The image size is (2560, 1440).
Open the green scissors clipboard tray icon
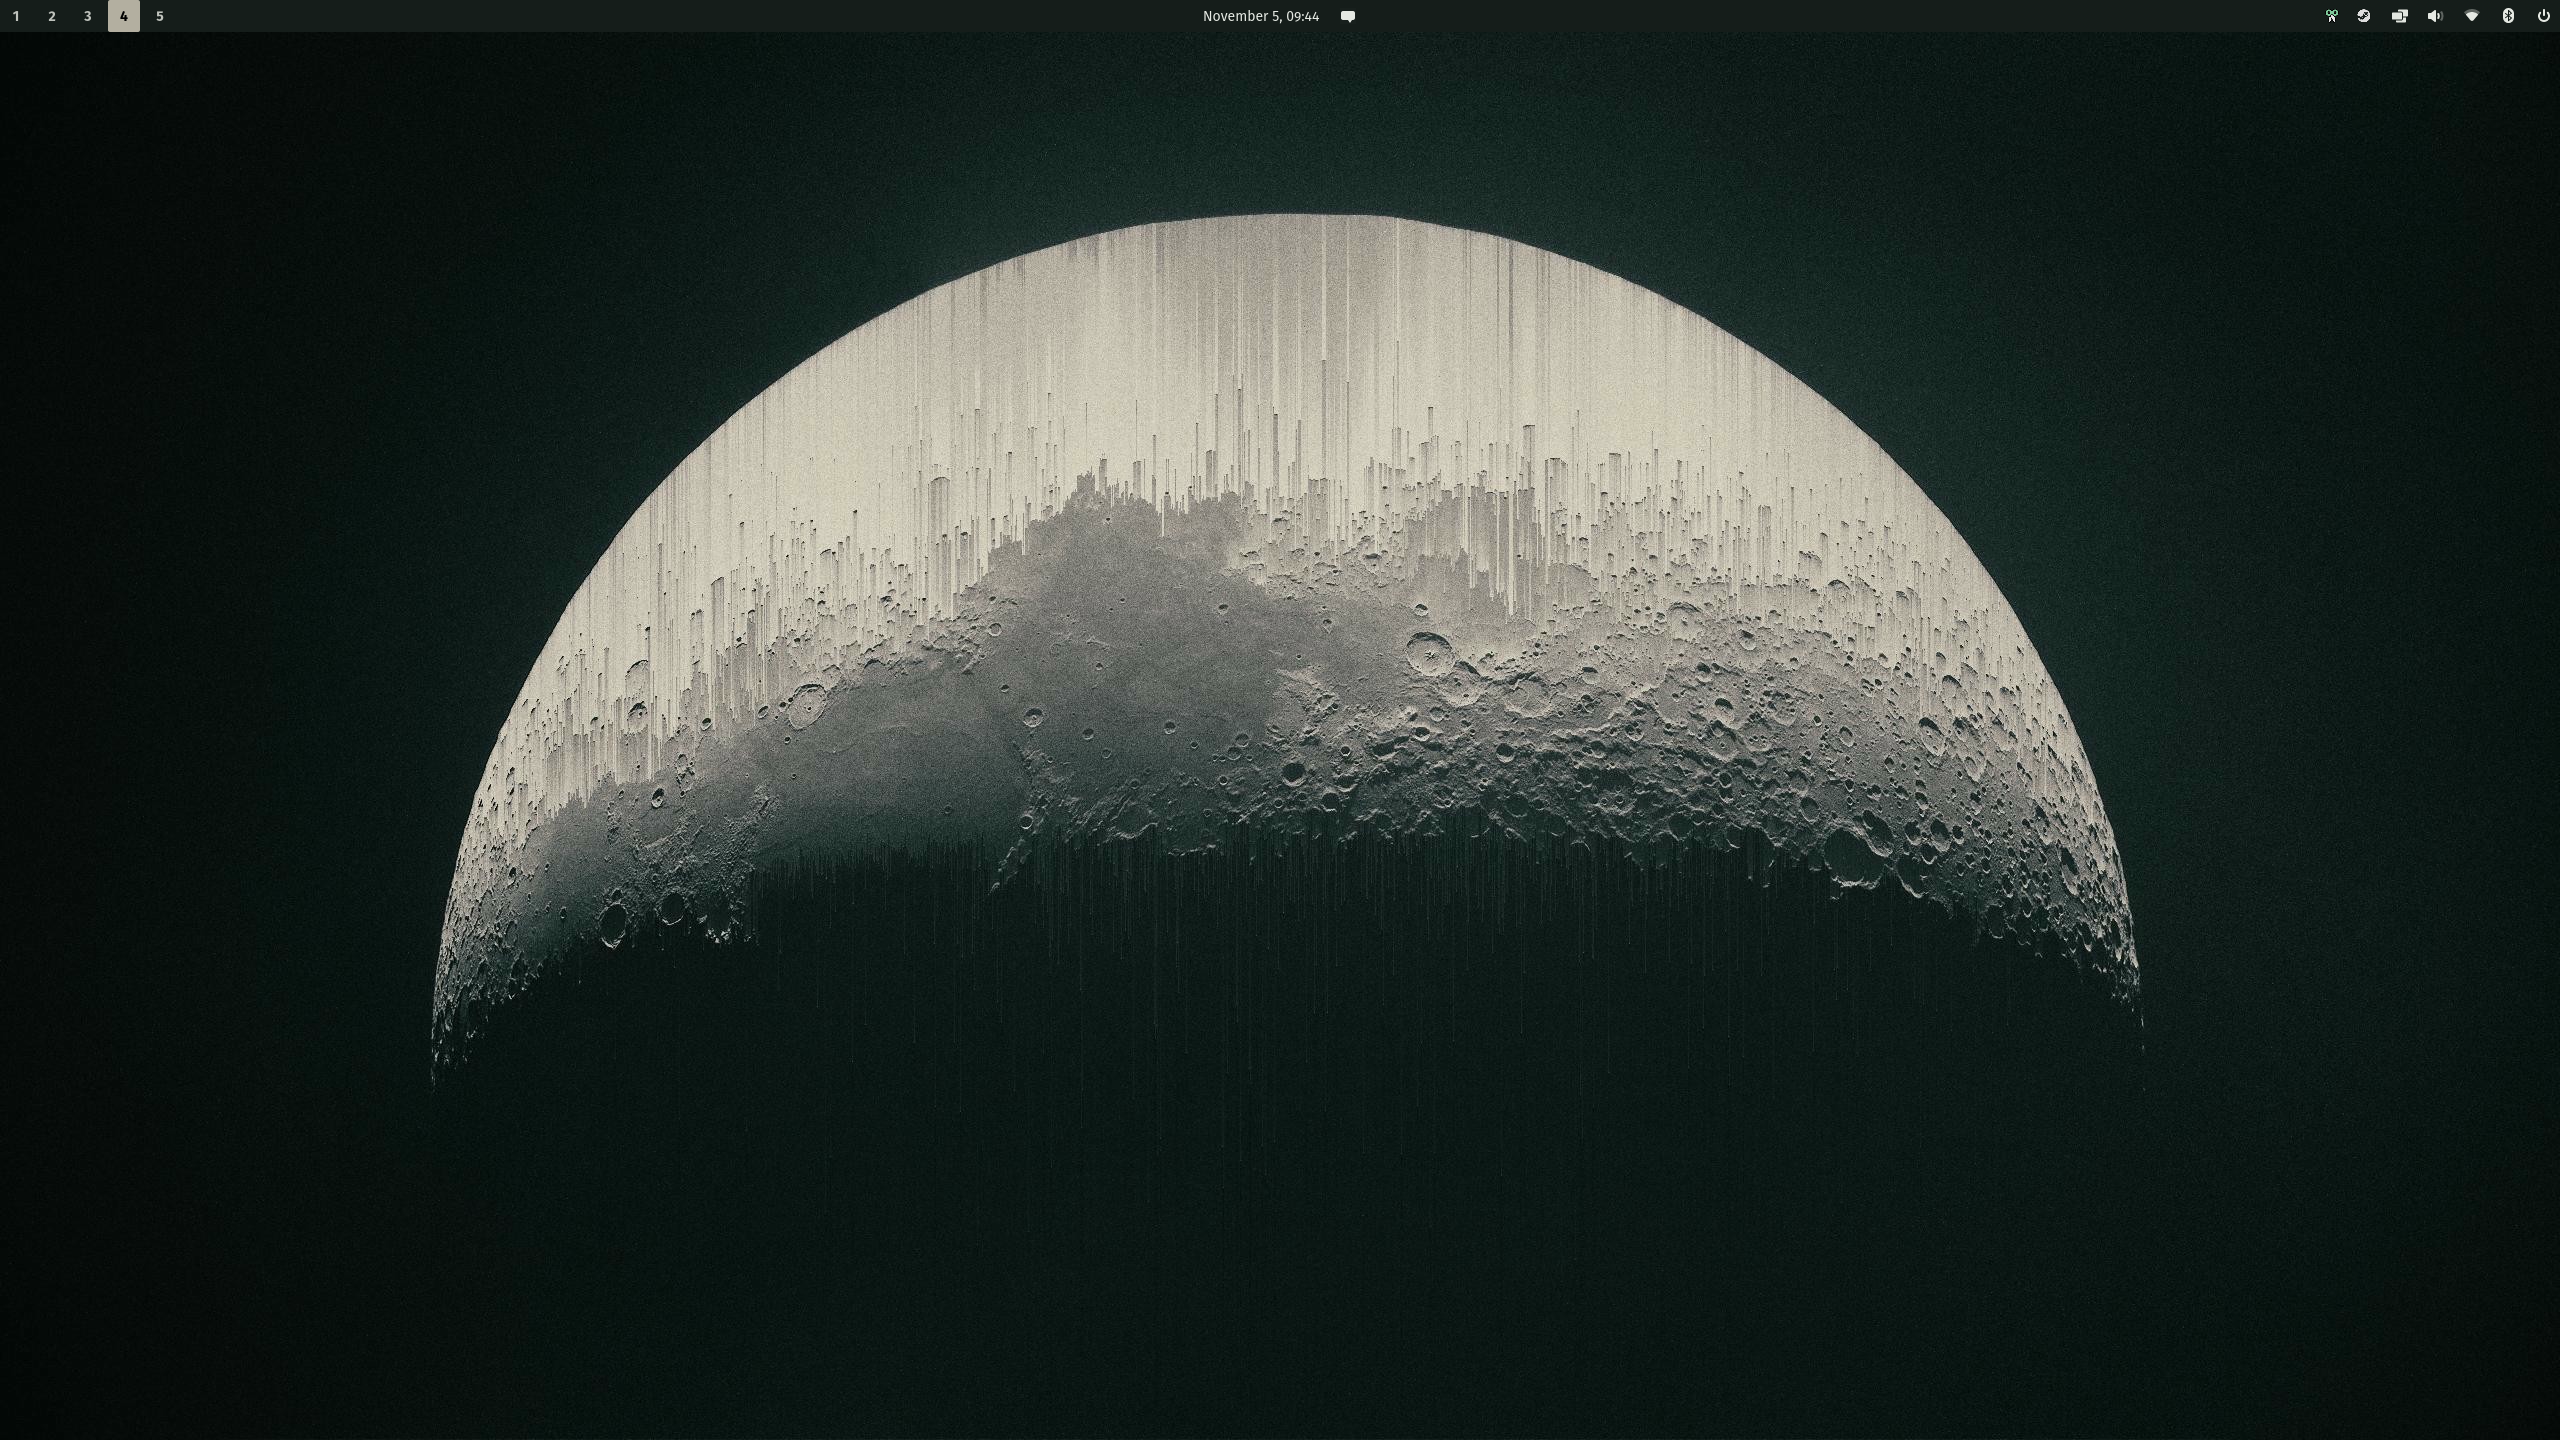click(2331, 16)
